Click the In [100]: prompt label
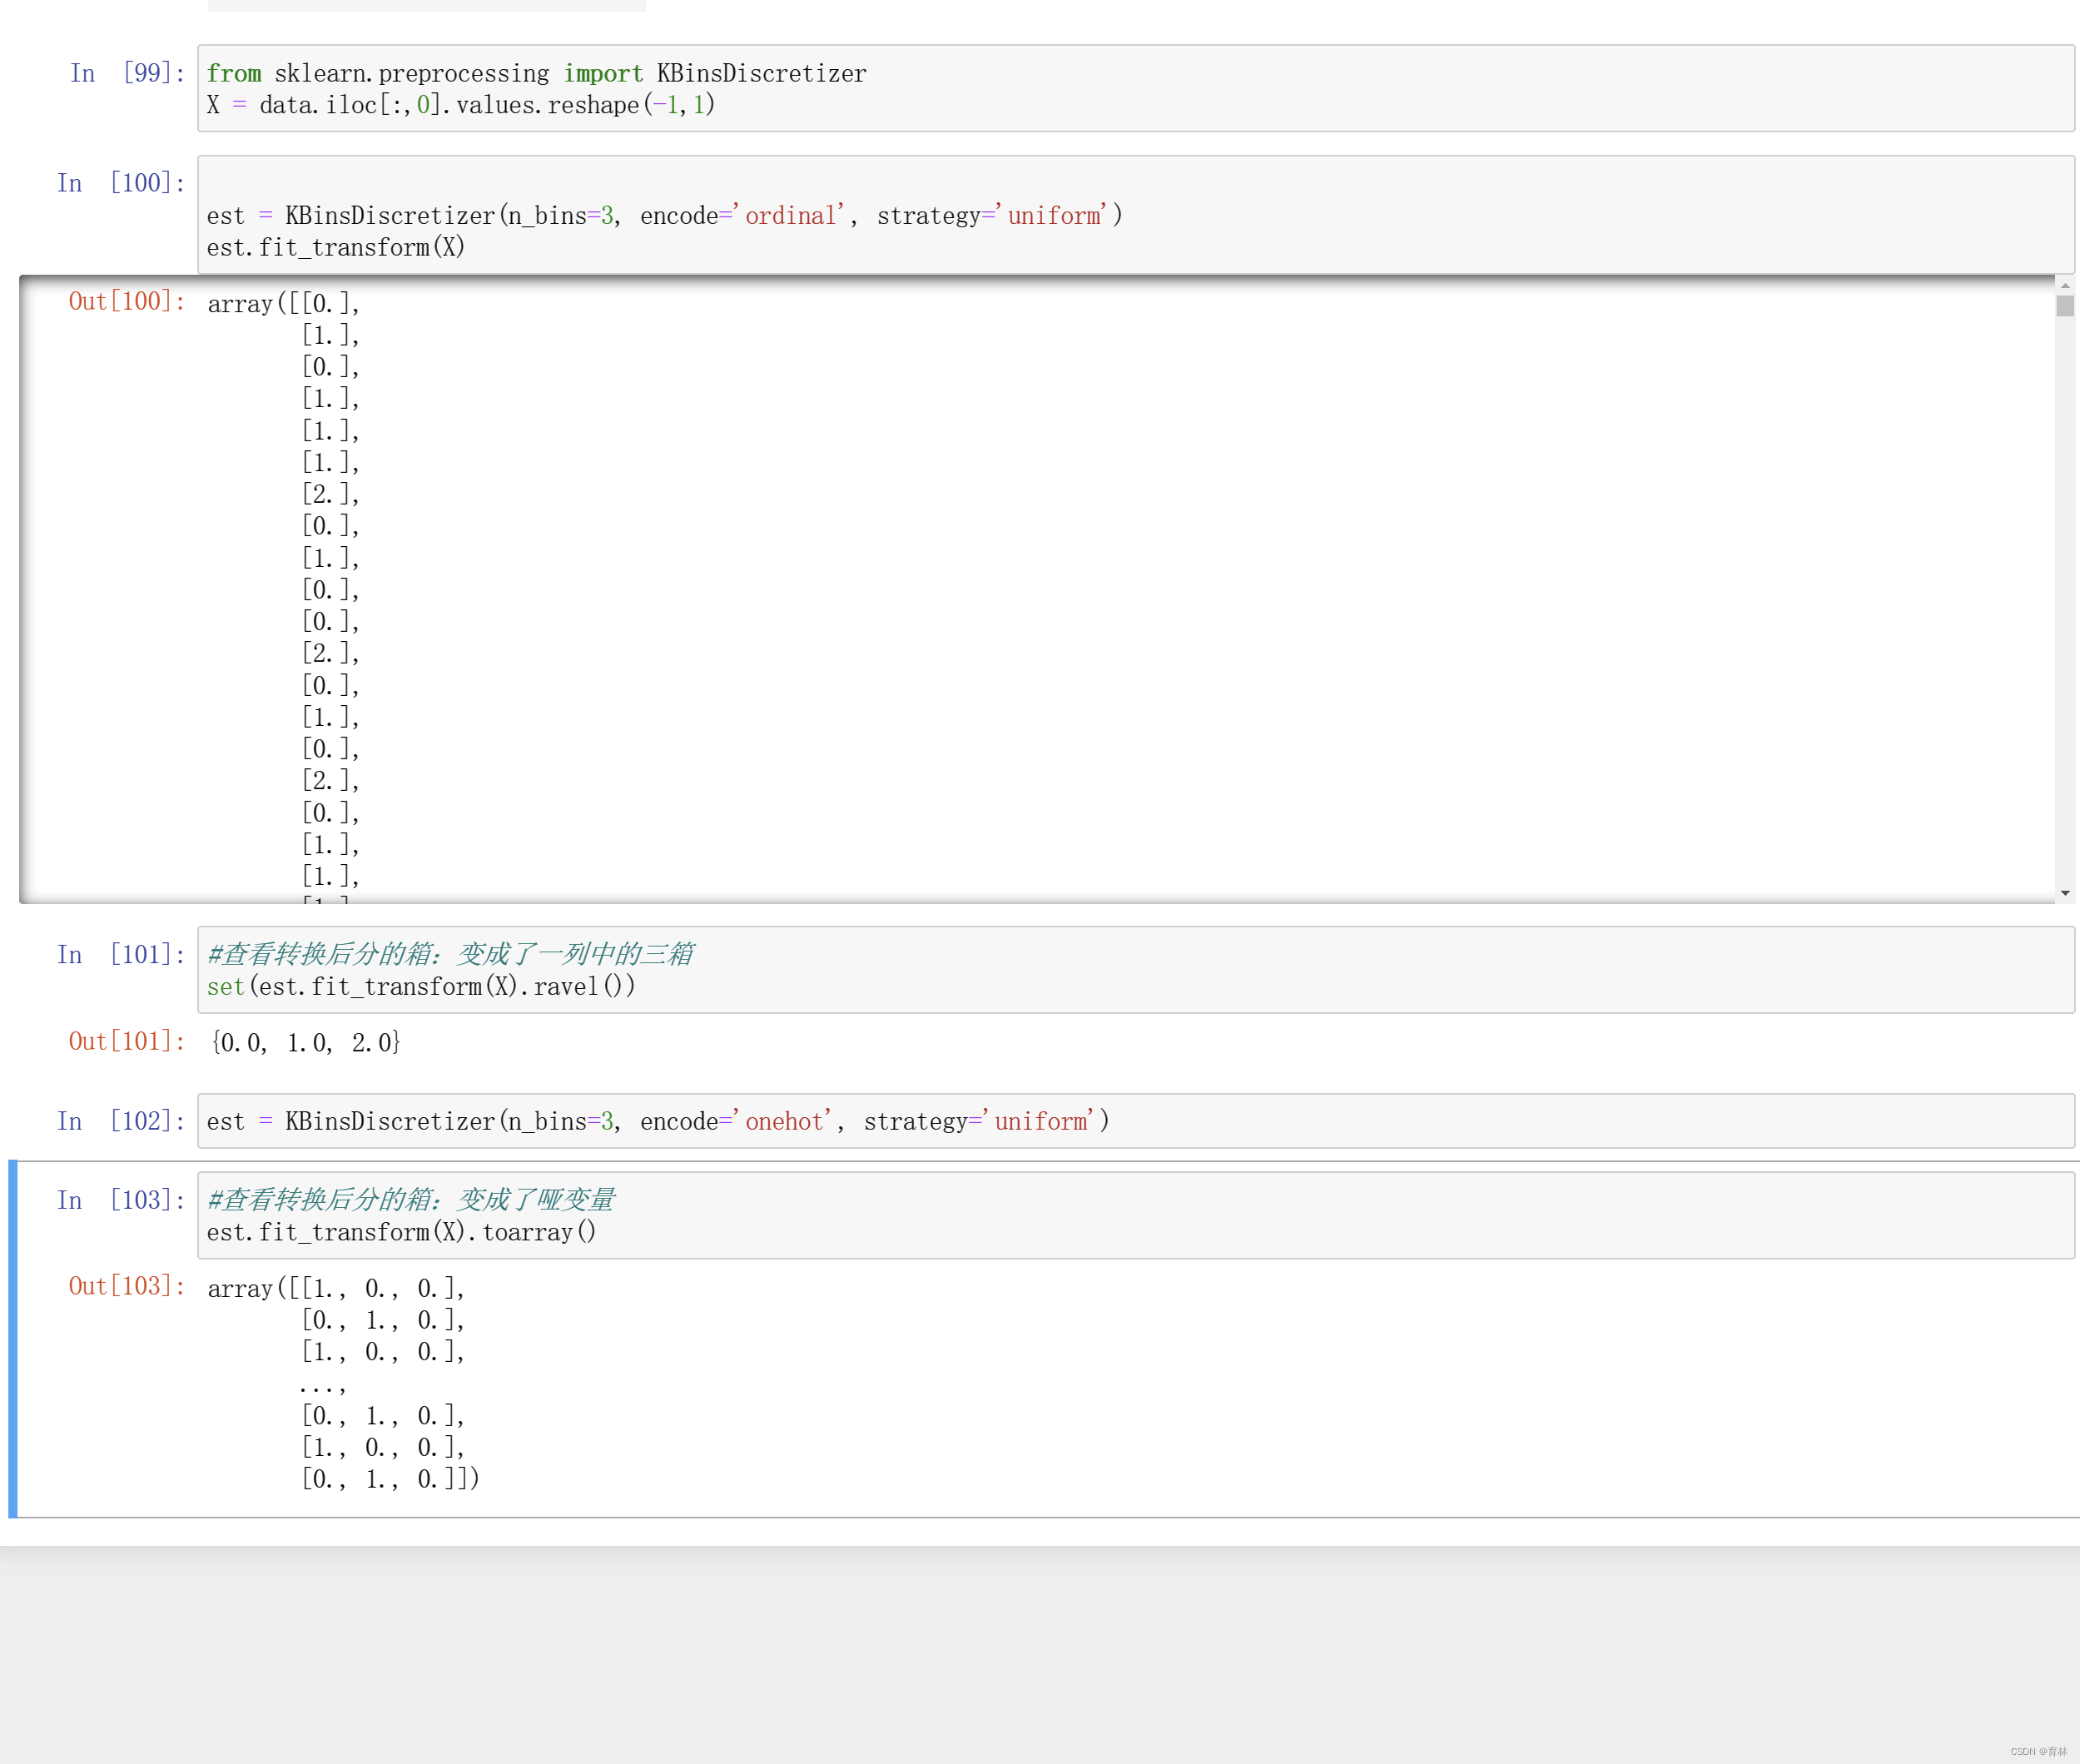Viewport: 2080px width, 1764px height. (x=121, y=183)
